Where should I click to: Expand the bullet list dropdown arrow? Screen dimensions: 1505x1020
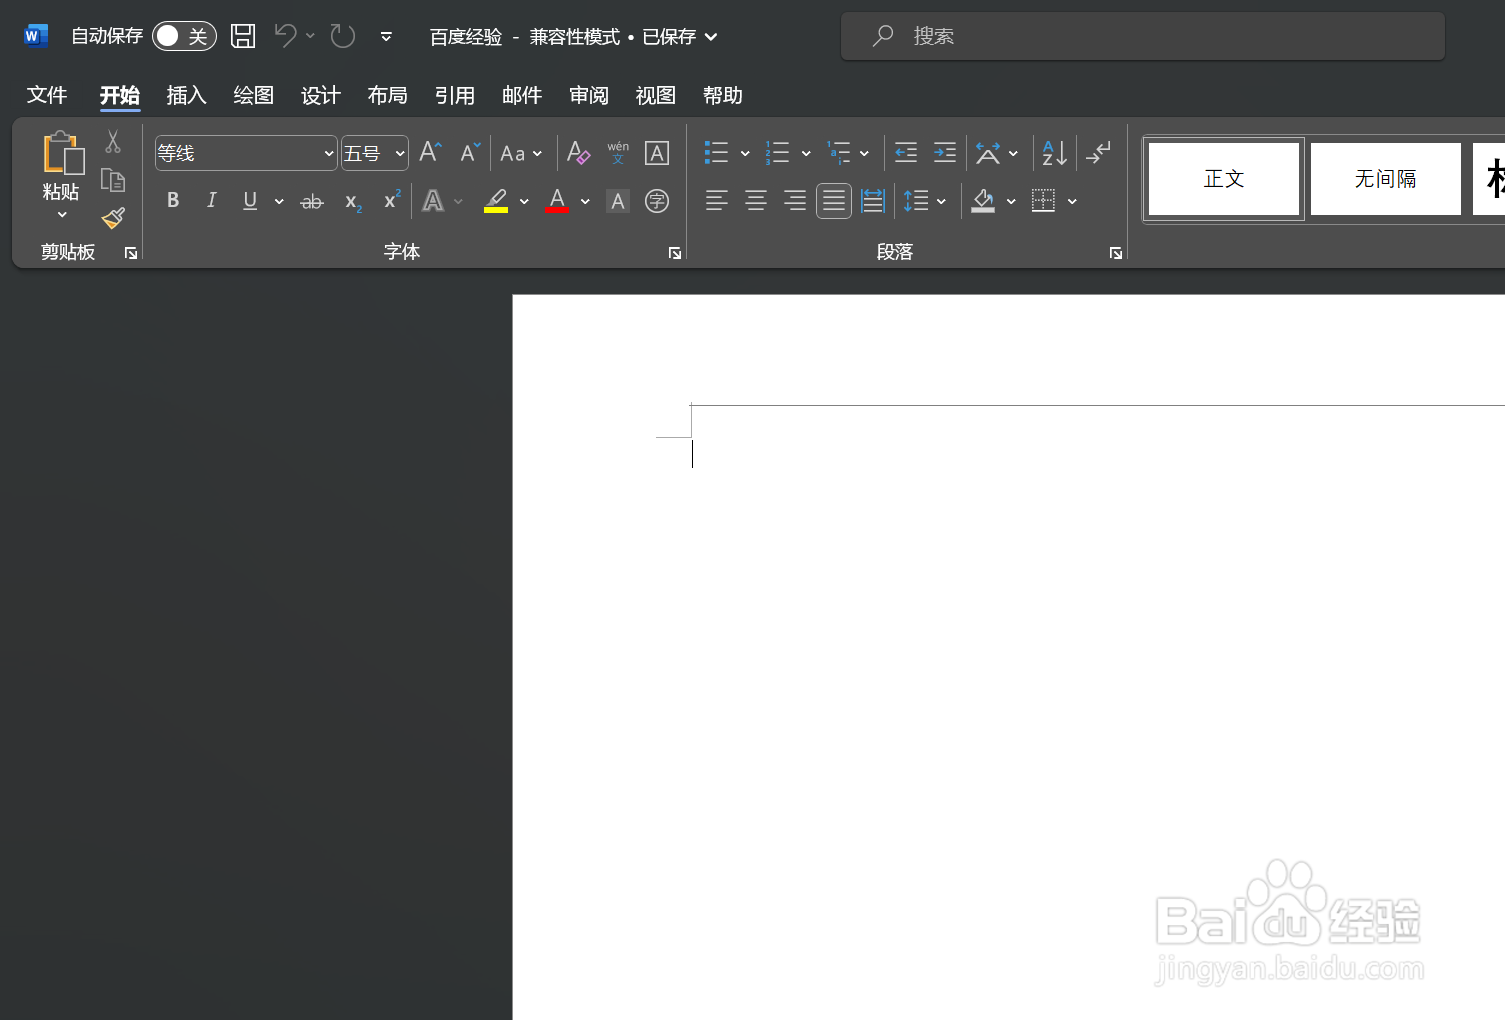[x=744, y=152]
